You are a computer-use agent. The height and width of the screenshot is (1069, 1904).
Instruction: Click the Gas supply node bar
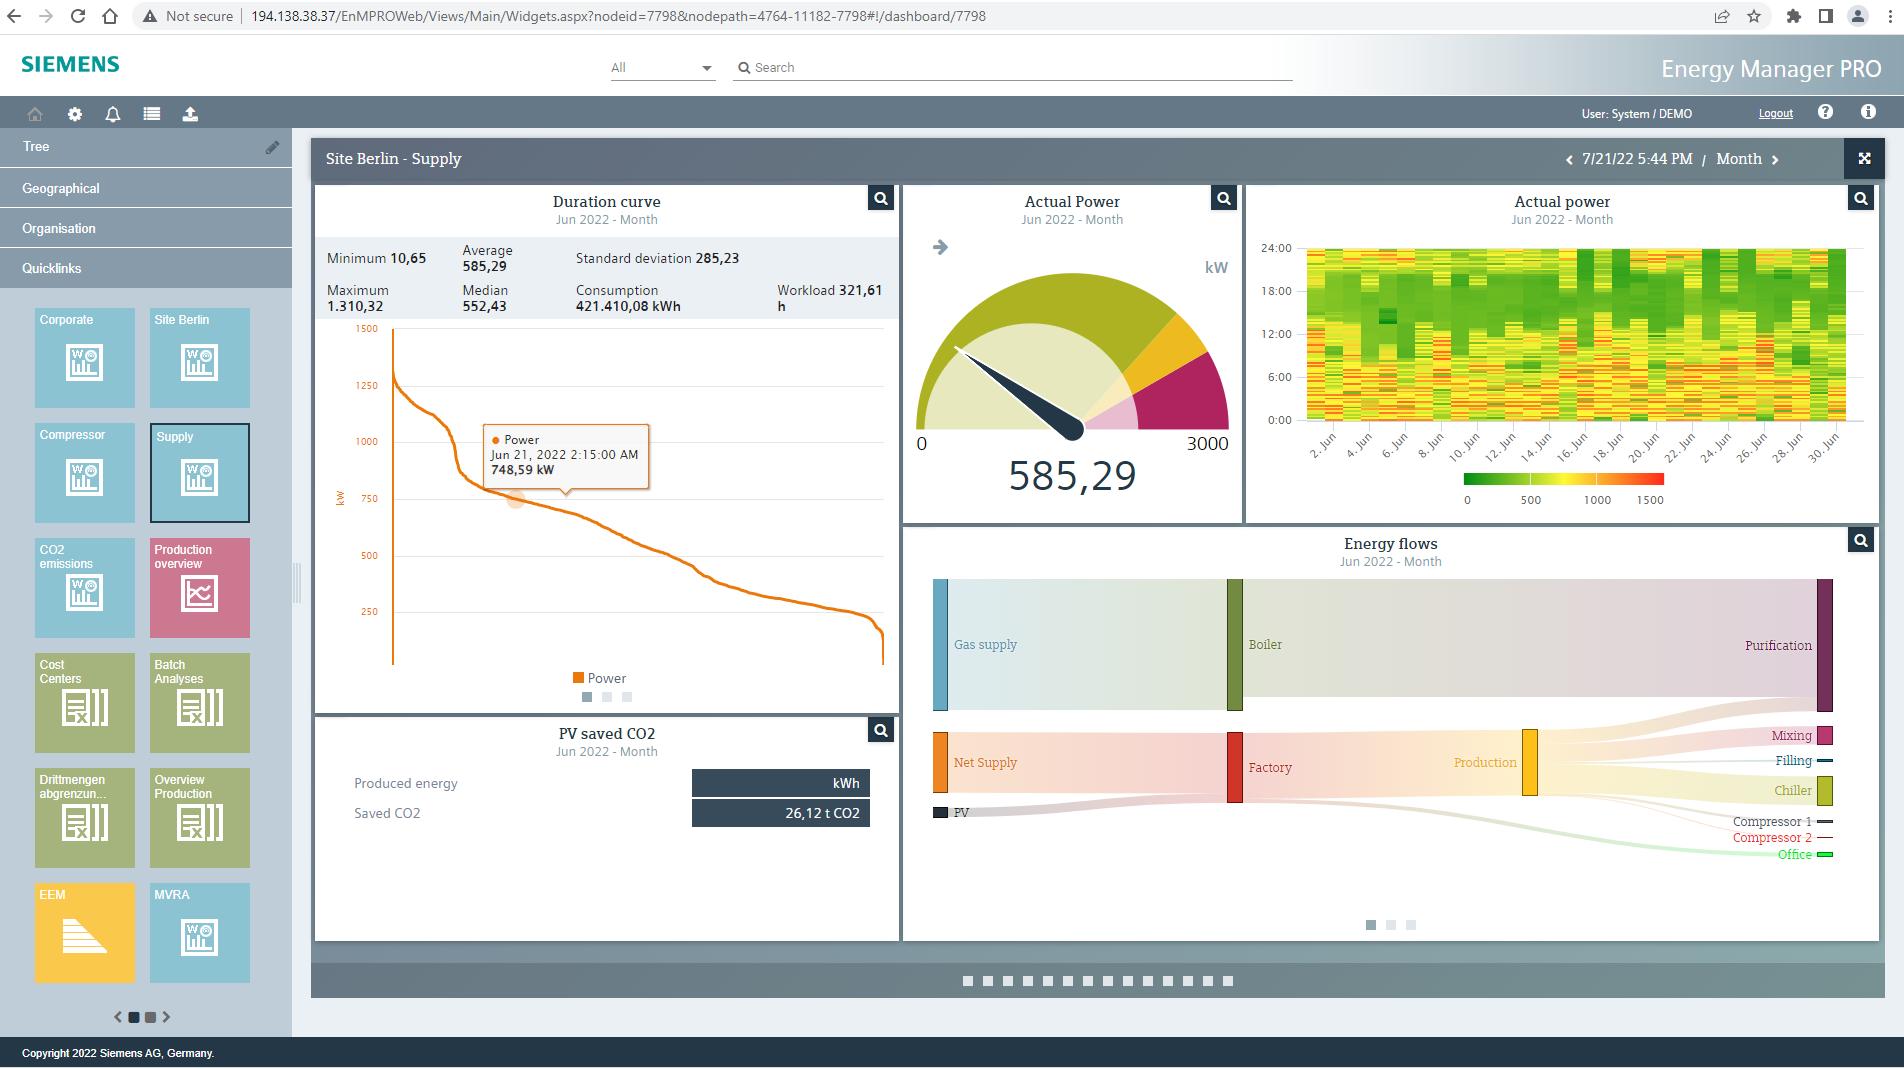940,645
